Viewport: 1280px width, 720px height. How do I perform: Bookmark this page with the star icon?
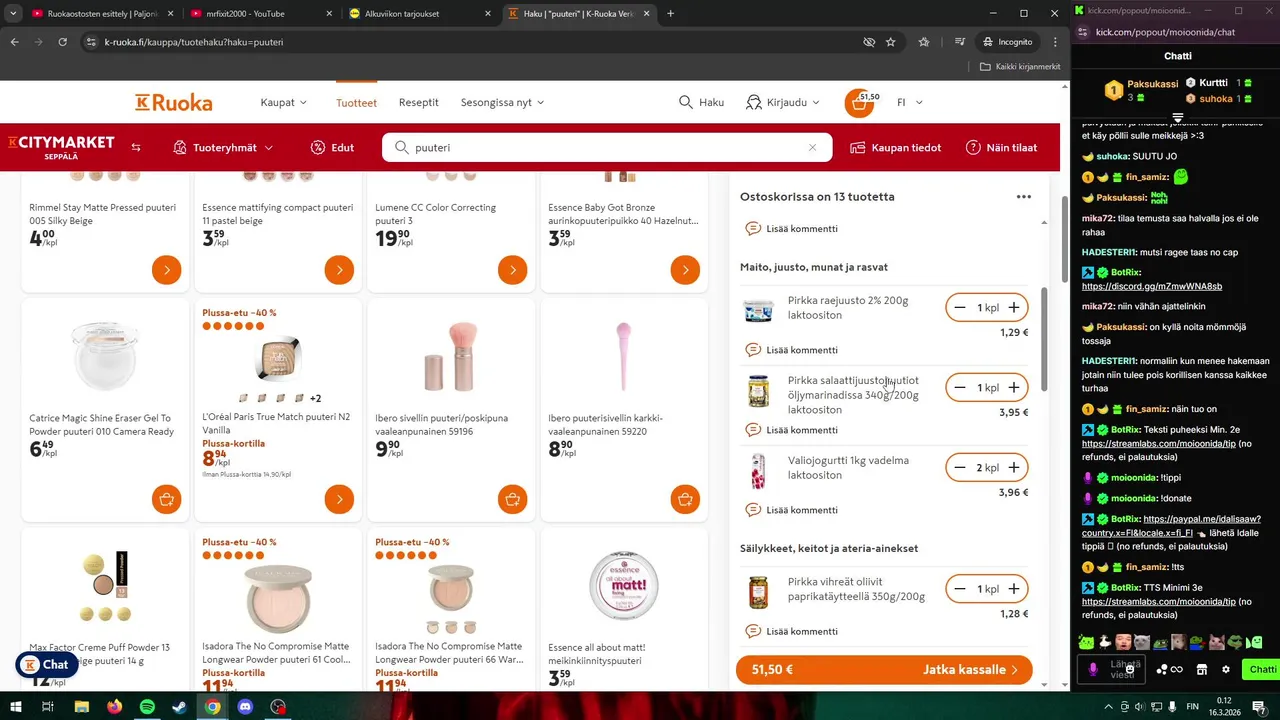tap(890, 42)
